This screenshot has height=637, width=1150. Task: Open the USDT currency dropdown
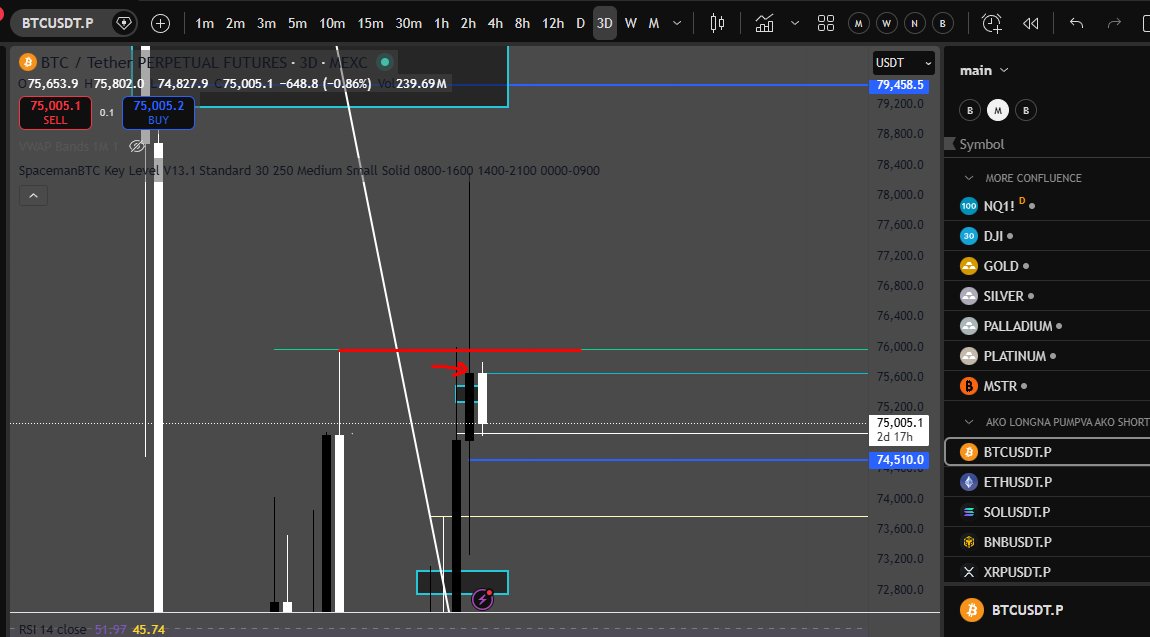[904, 63]
